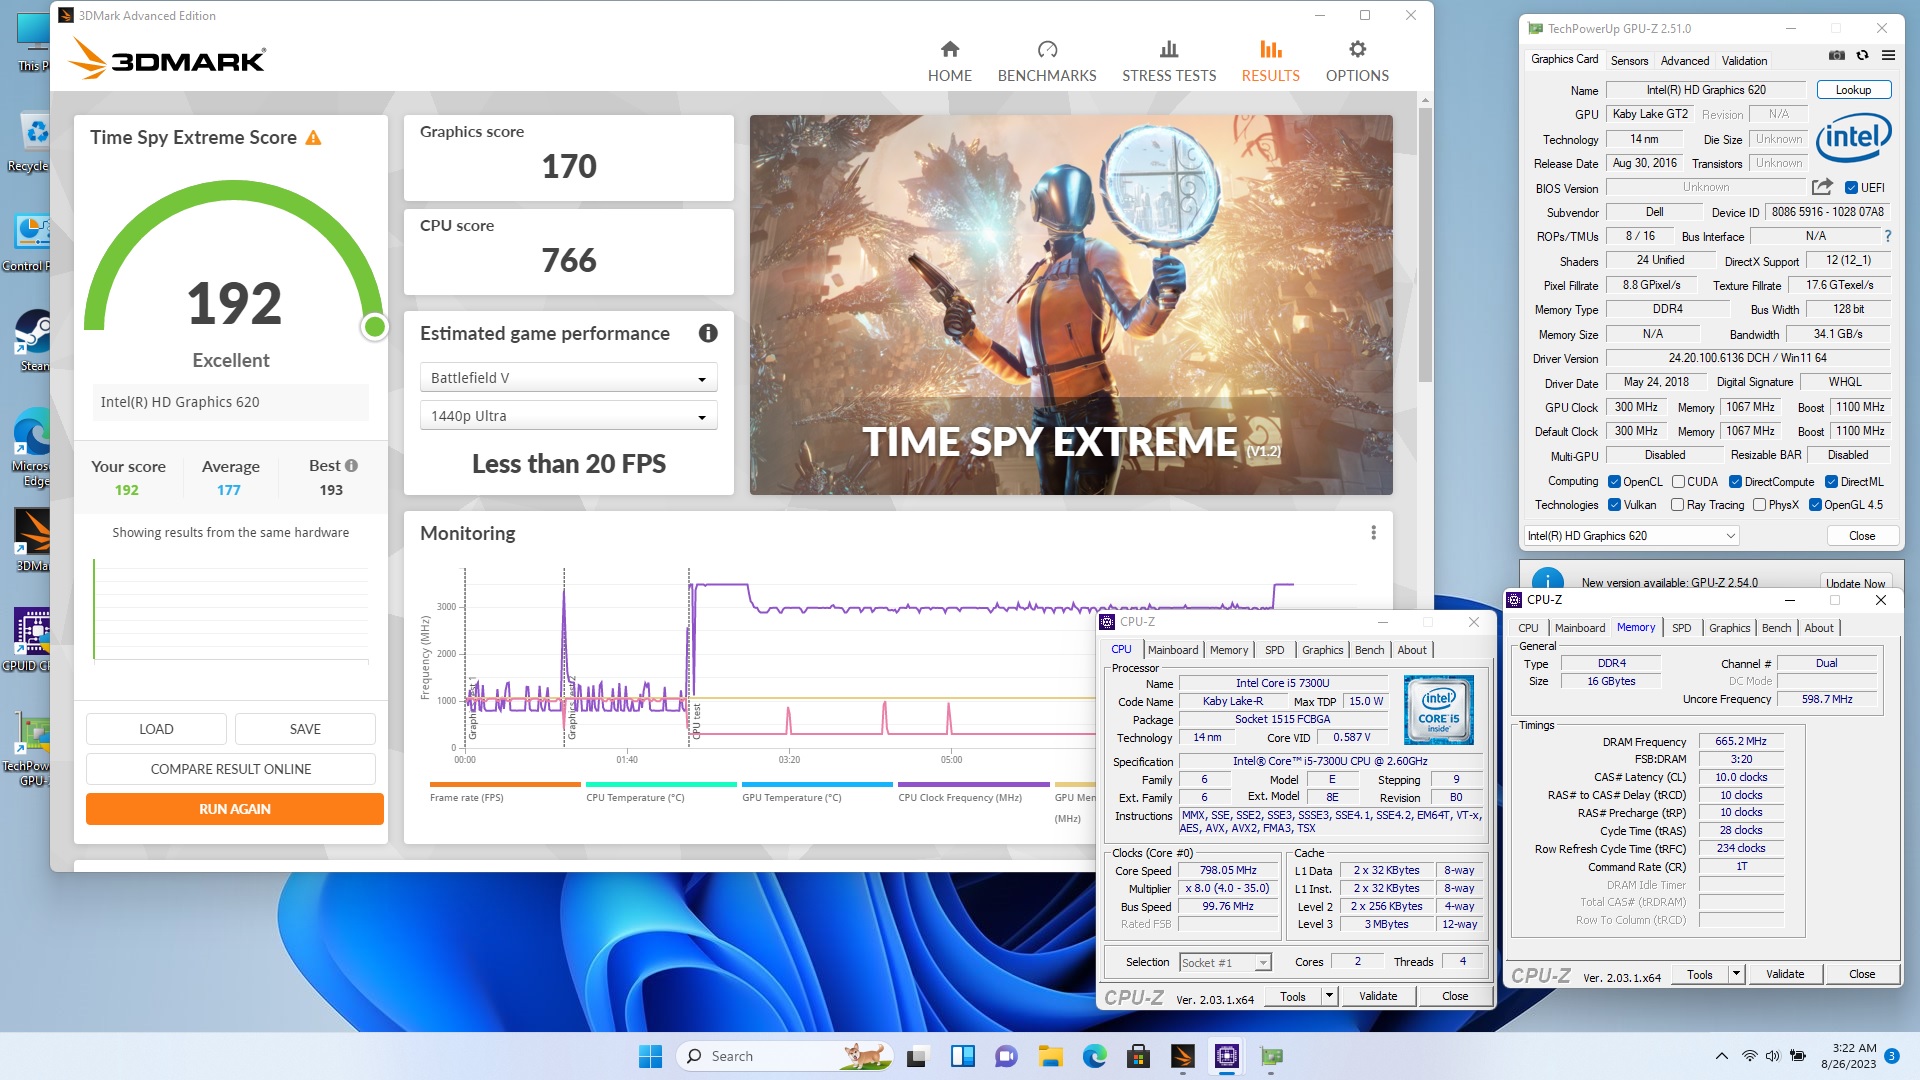Toggle DirectCompute checkbox in GPU-Z
Screen dimensions: 1920x1080
tap(1735, 482)
